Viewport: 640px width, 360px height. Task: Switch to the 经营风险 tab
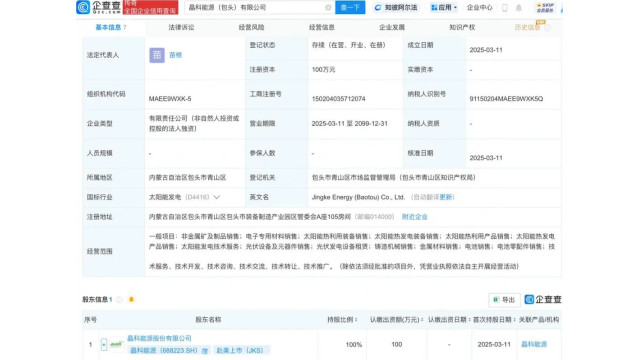pyautogui.click(x=251, y=27)
